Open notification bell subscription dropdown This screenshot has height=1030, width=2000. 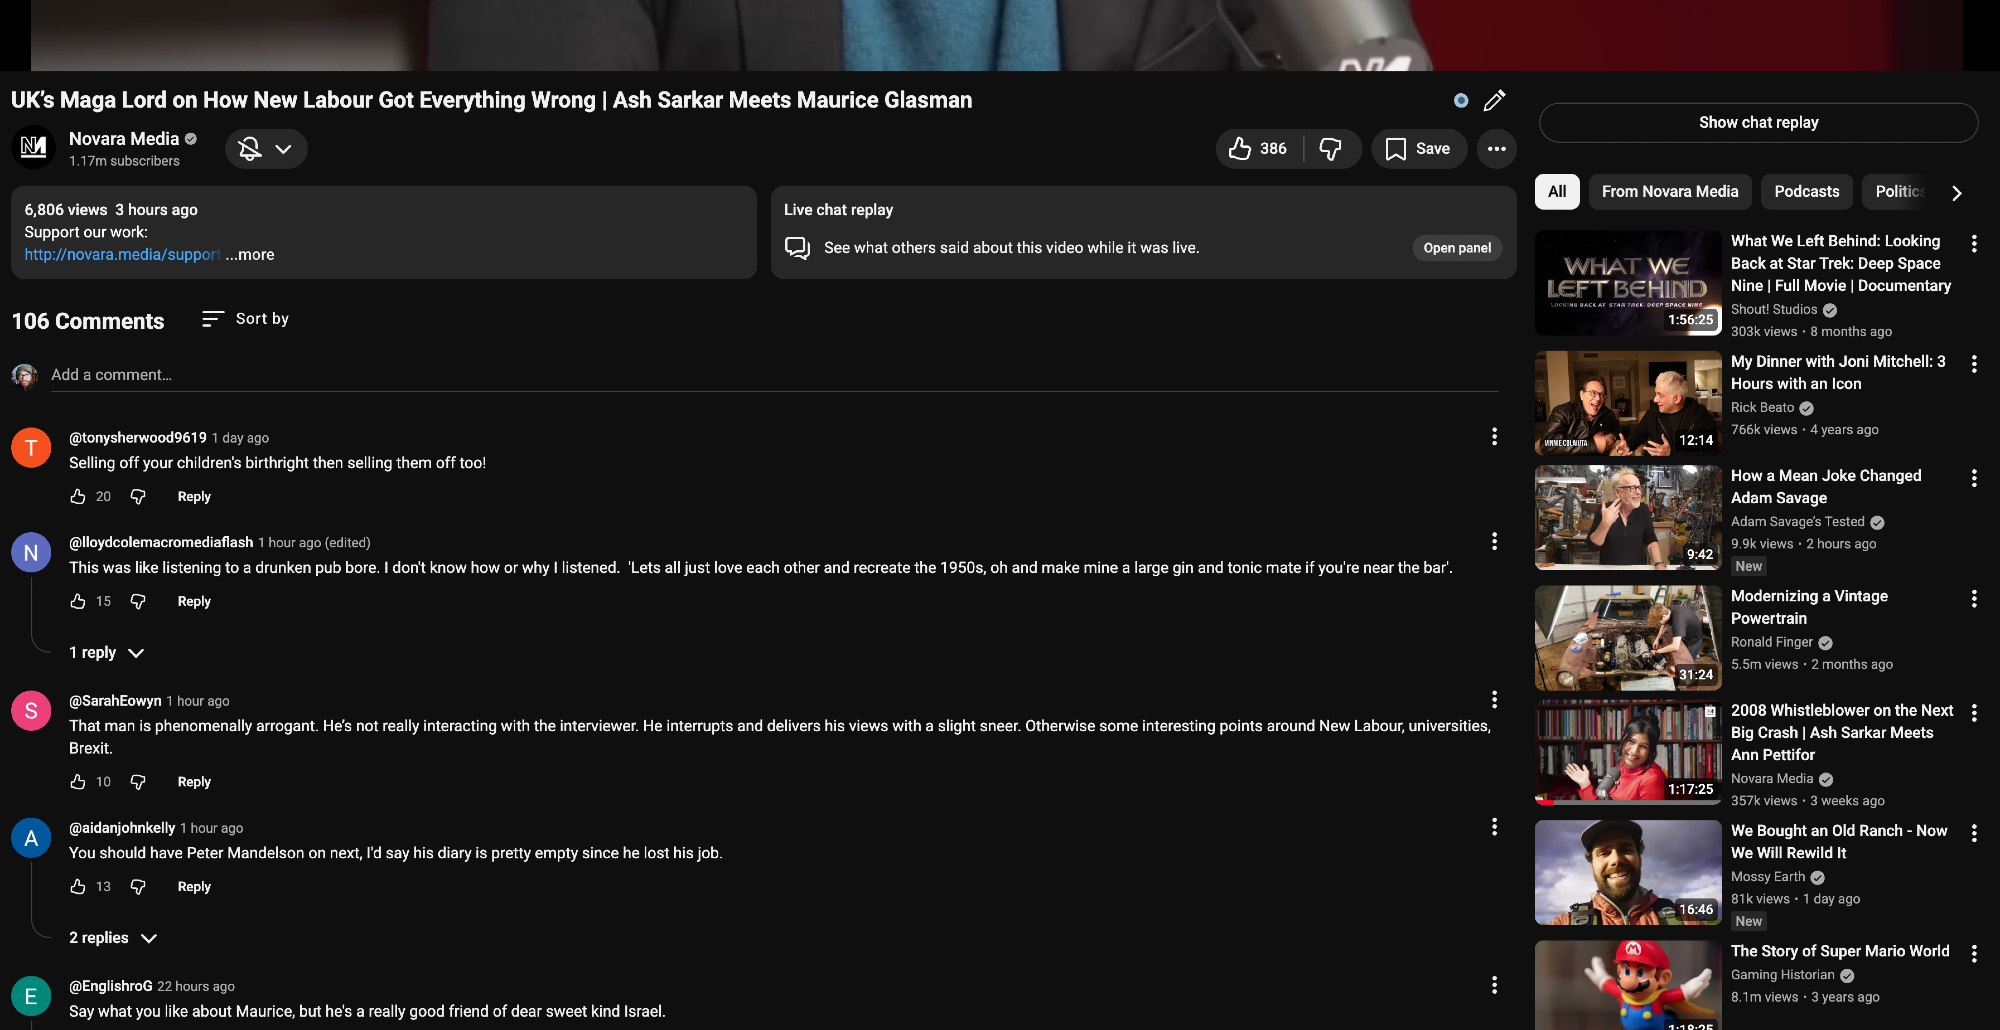[265, 149]
